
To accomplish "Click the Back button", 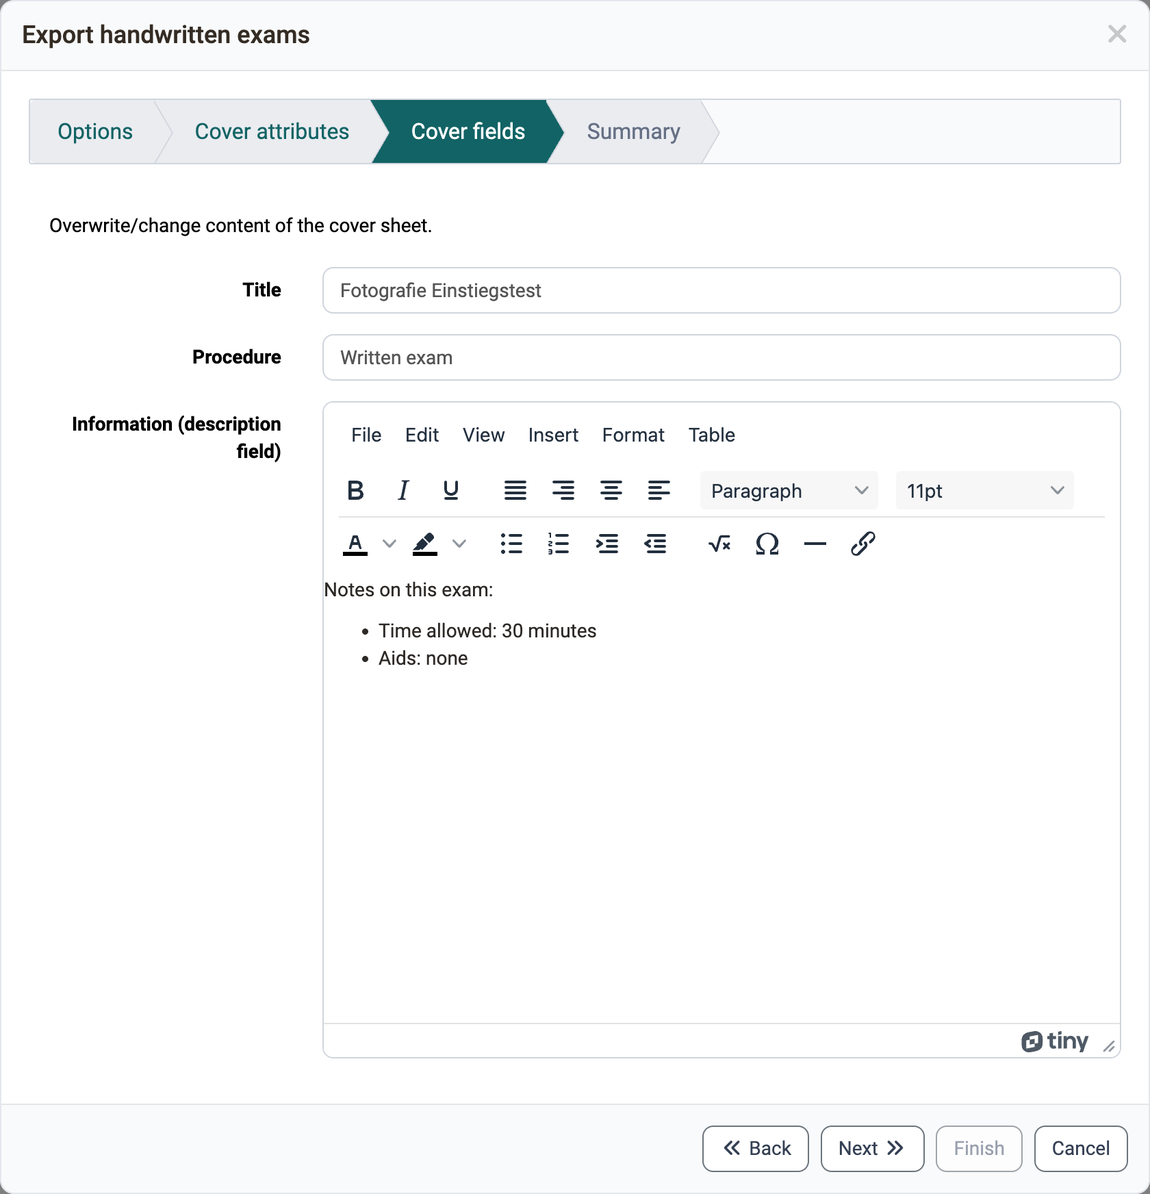I will [x=755, y=1148].
